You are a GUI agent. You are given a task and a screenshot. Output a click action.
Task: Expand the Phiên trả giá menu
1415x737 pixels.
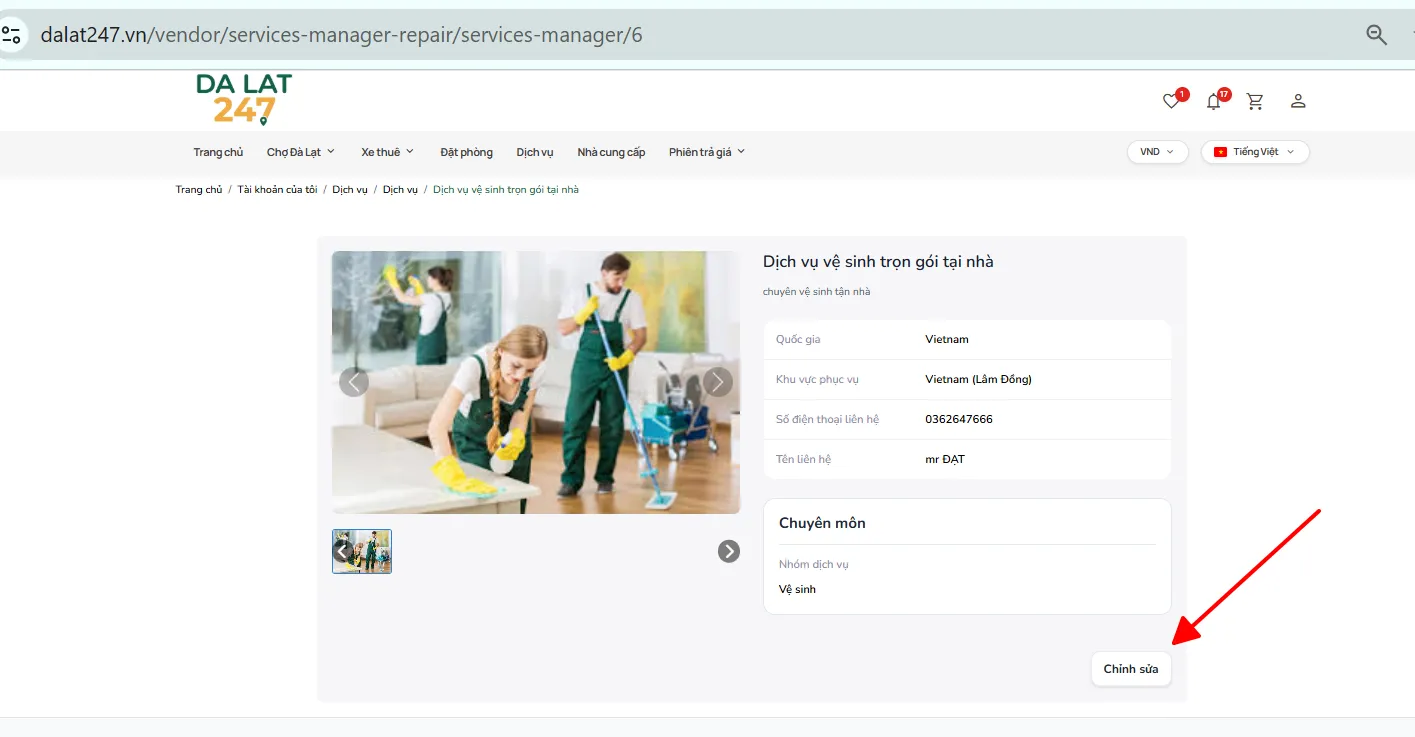(x=707, y=152)
